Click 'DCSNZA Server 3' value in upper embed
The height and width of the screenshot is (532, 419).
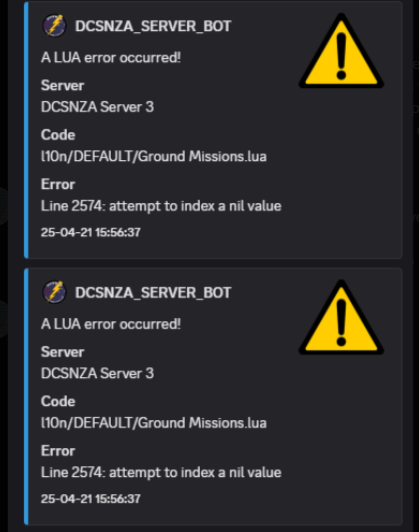[x=97, y=107]
